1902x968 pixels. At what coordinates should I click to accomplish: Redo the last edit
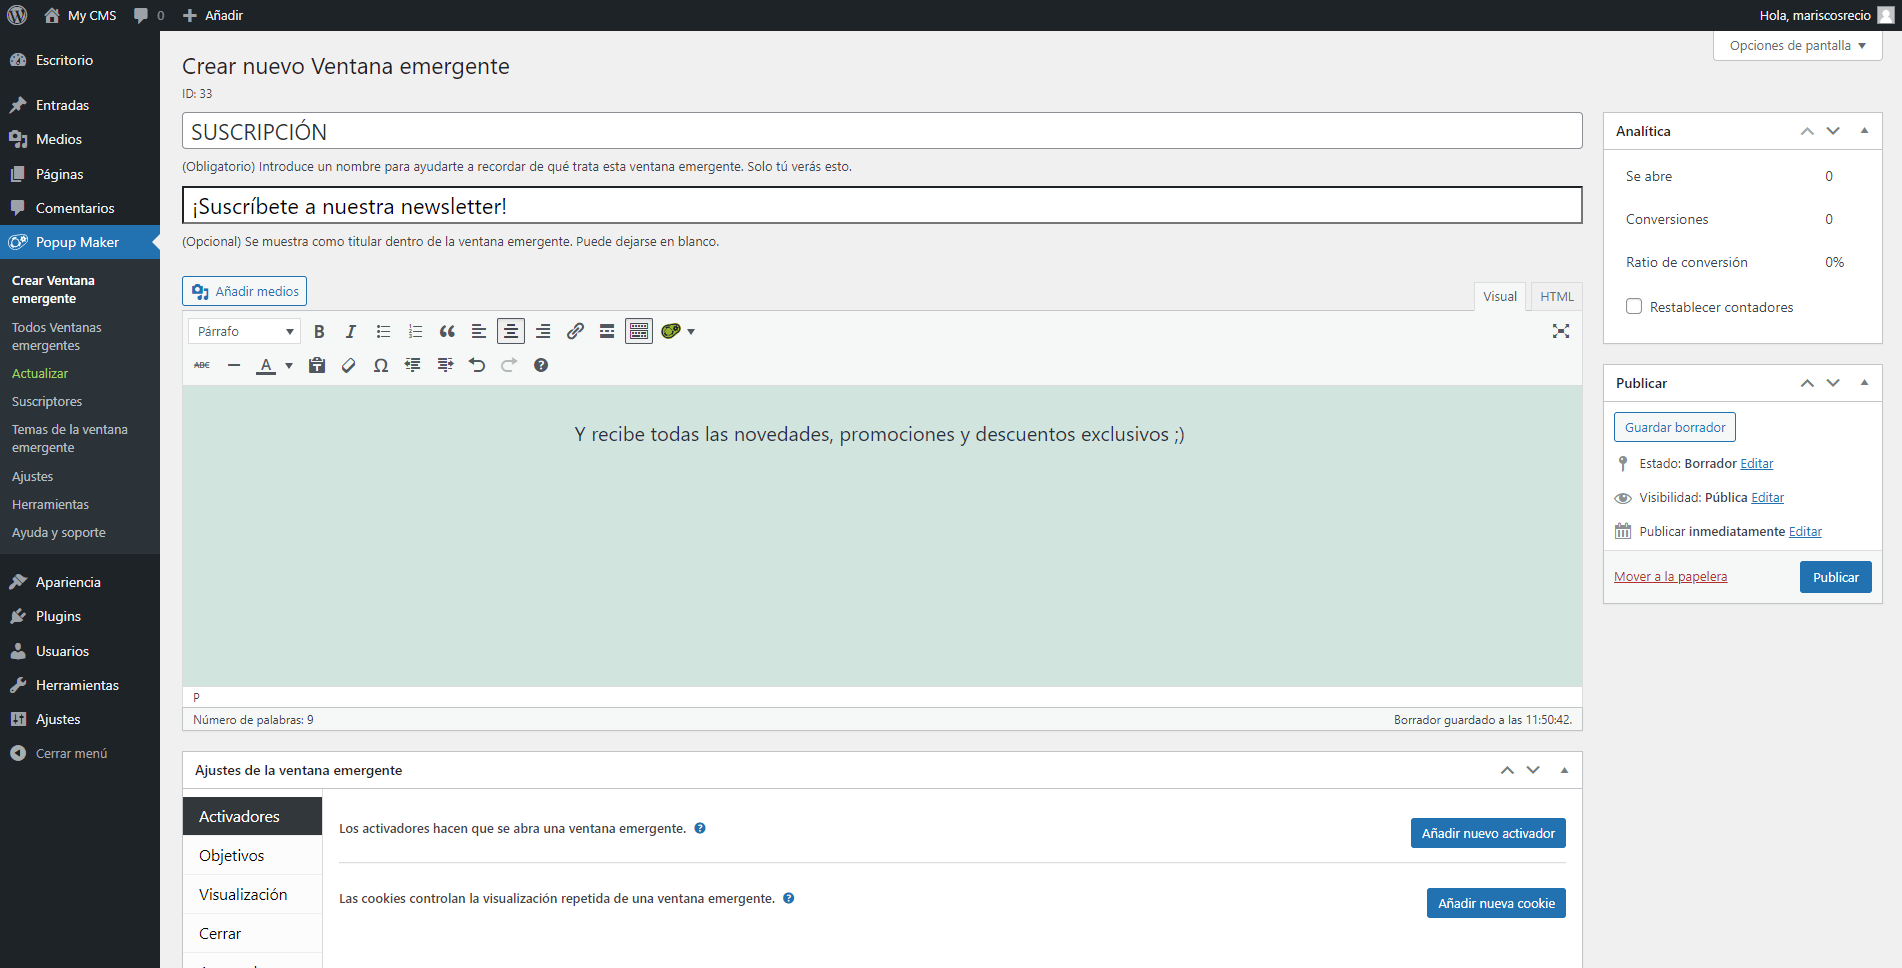click(x=509, y=365)
